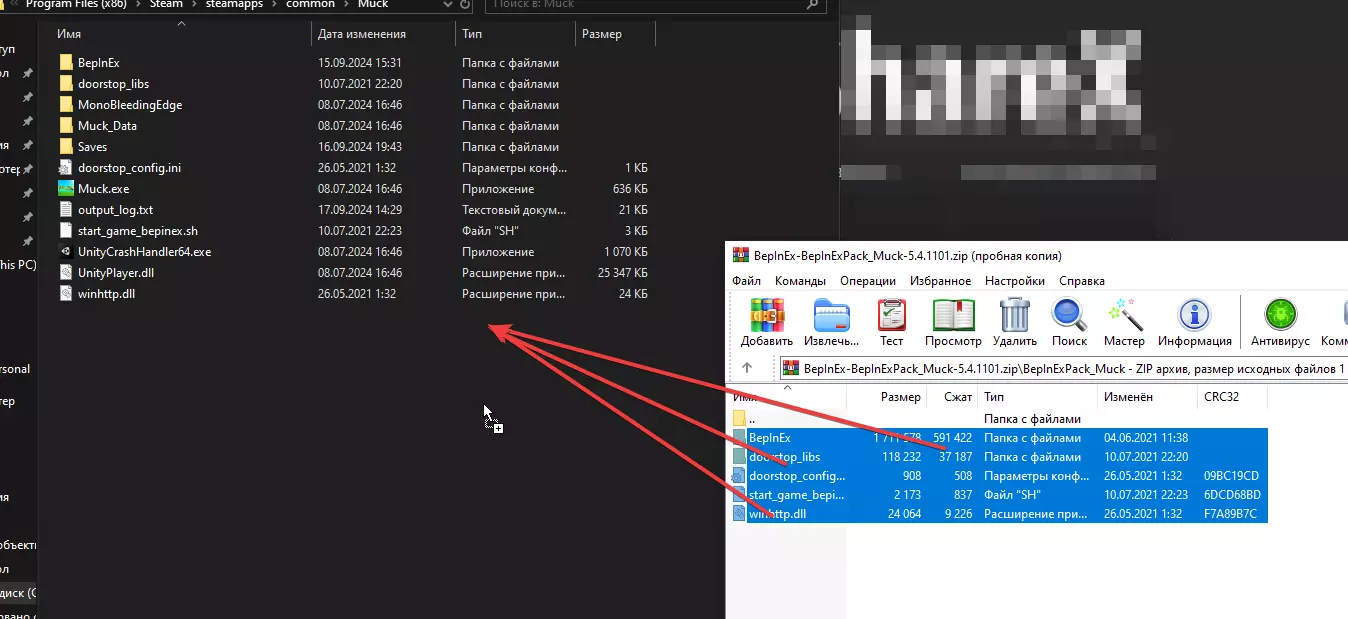Open the Настройки menu in WinRAR

pos(1015,281)
